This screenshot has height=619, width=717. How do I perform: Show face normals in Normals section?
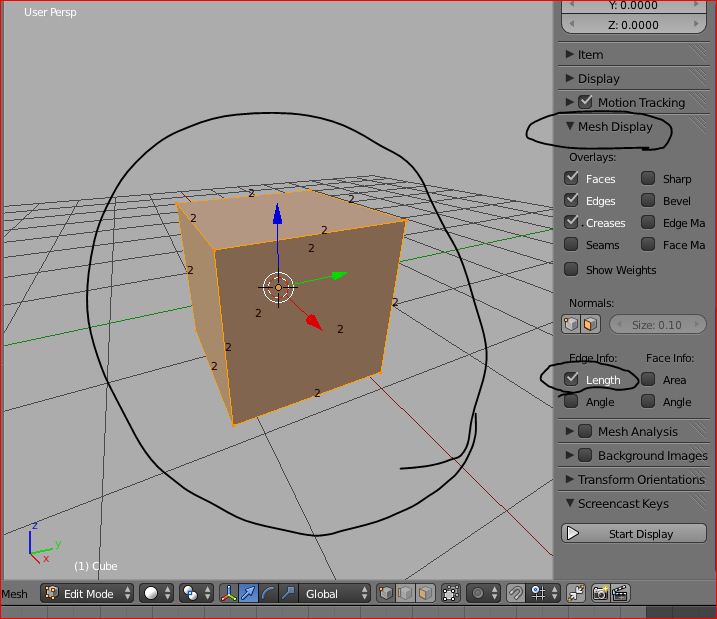click(x=590, y=324)
